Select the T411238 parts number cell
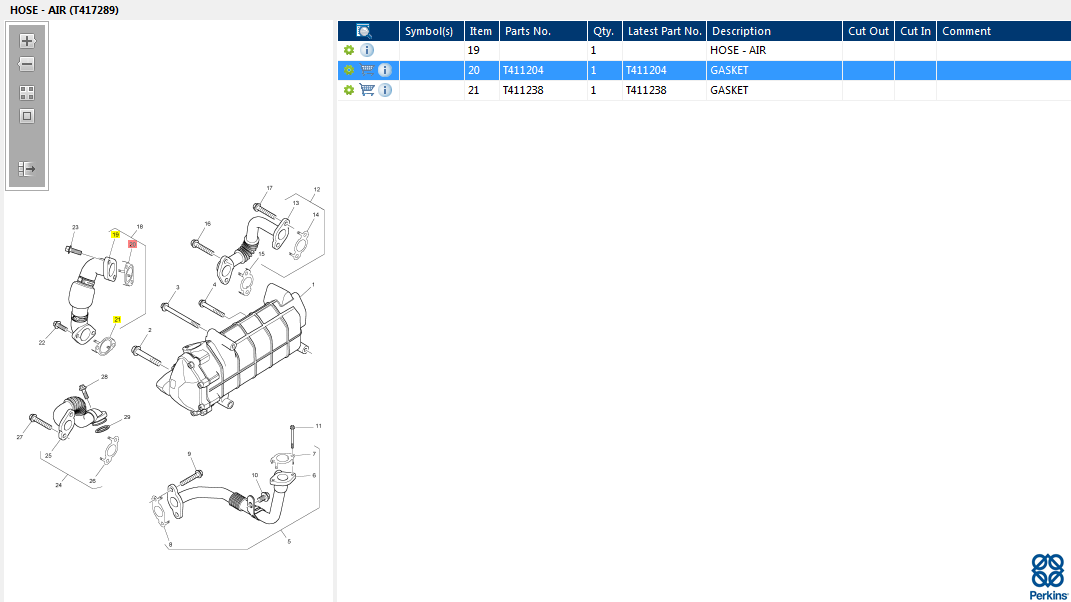The image size is (1071, 602). [x=543, y=90]
